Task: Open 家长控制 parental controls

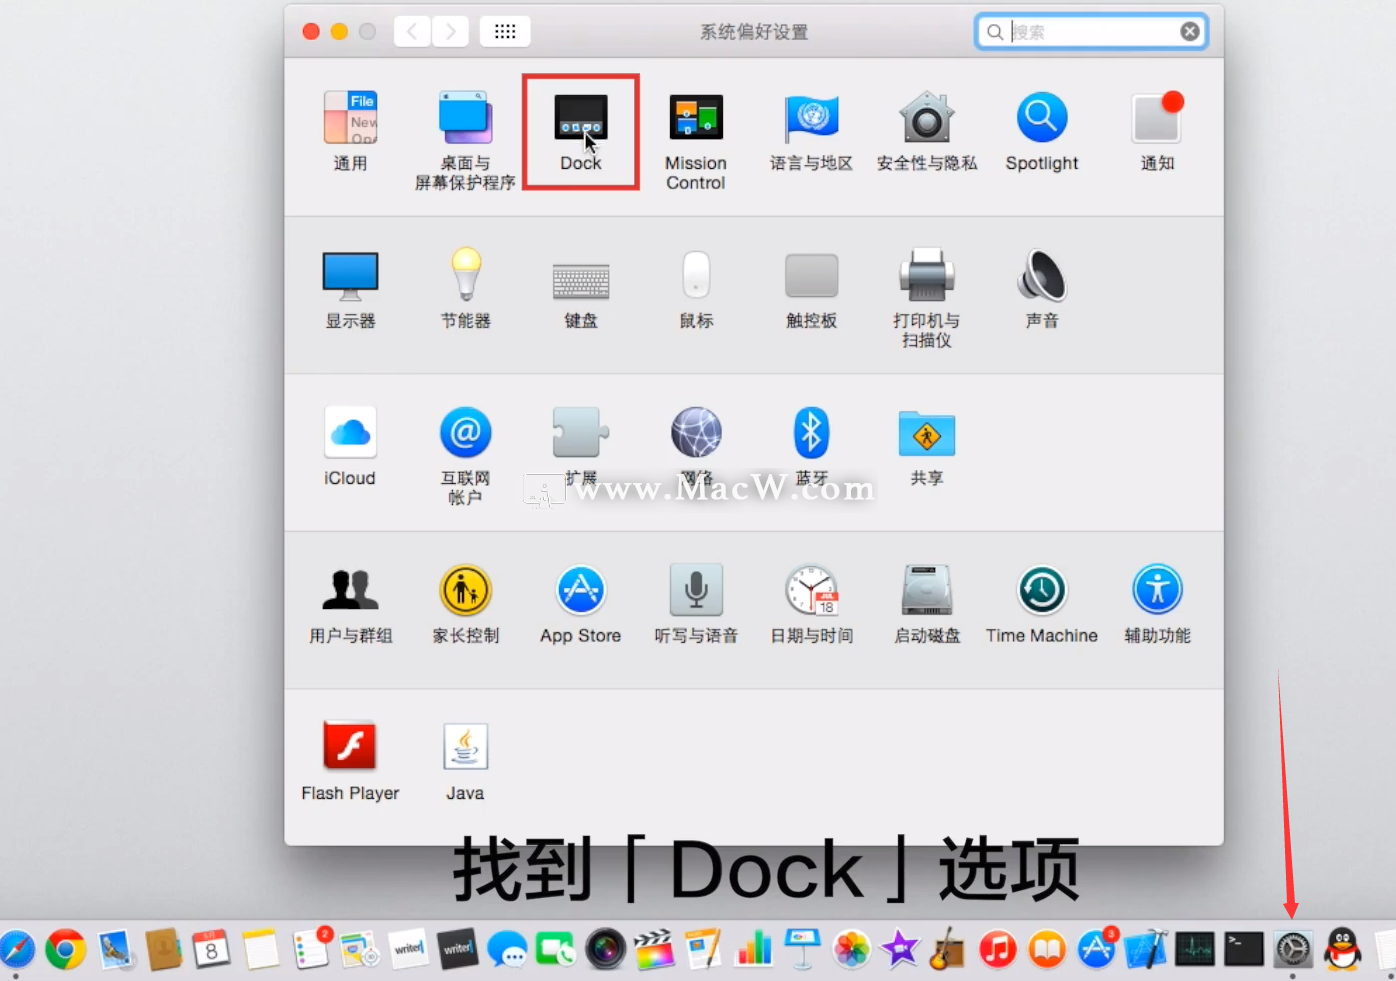Action: (x=464, y=590)
